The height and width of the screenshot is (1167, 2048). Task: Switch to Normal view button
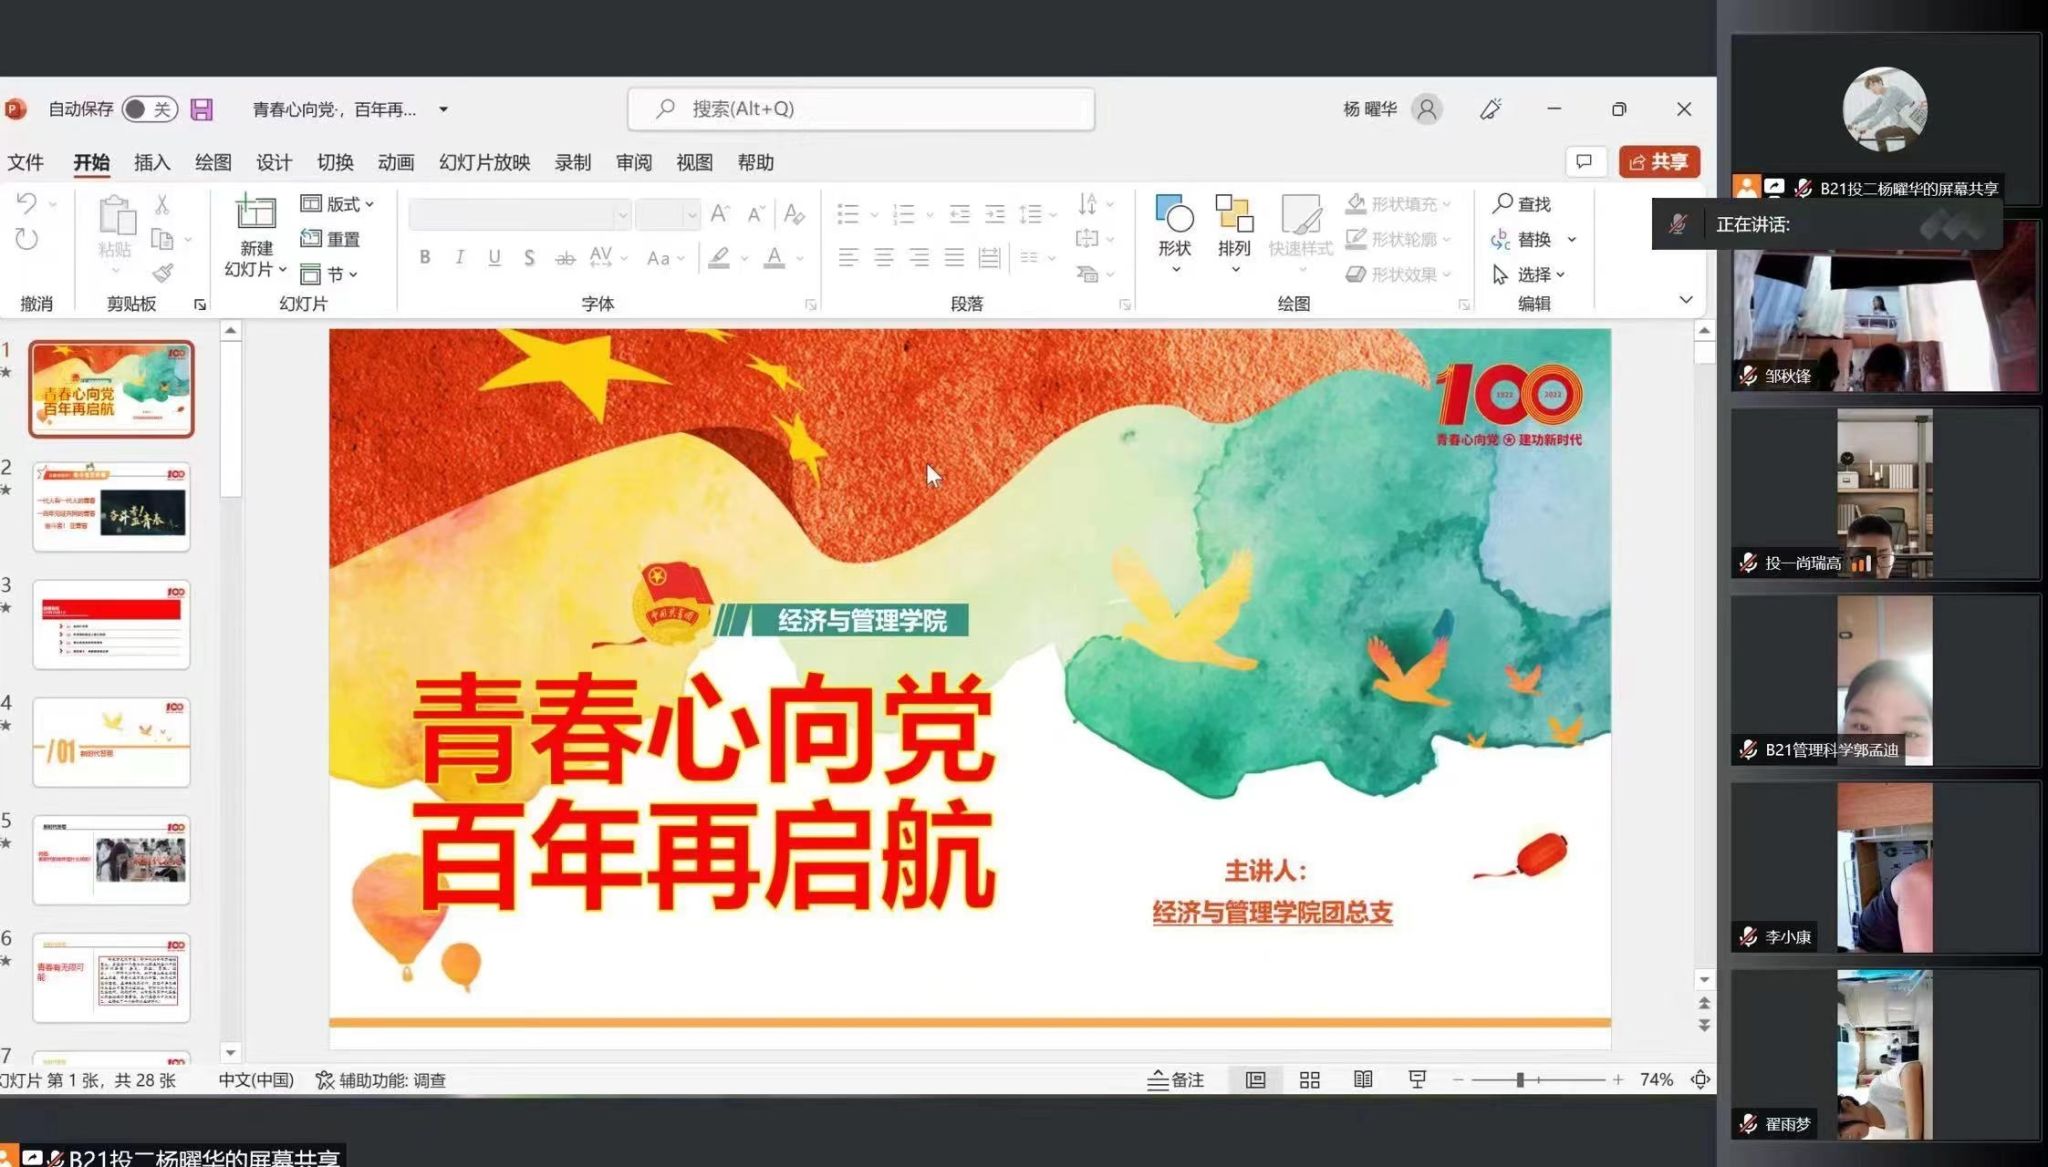click(1255, 1080)
